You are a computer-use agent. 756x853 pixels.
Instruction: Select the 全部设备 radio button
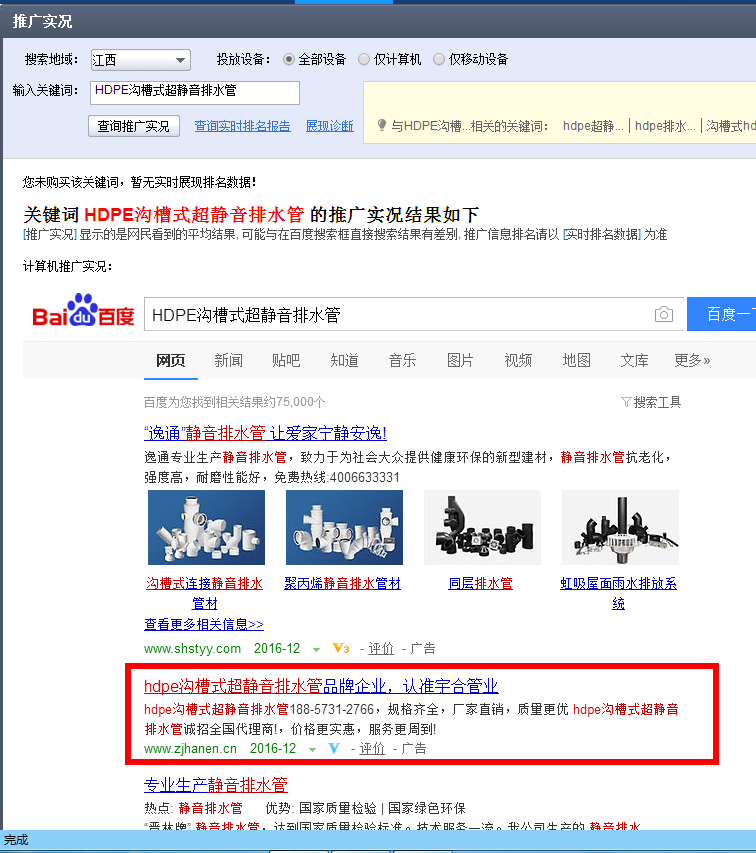coord(289,59)
